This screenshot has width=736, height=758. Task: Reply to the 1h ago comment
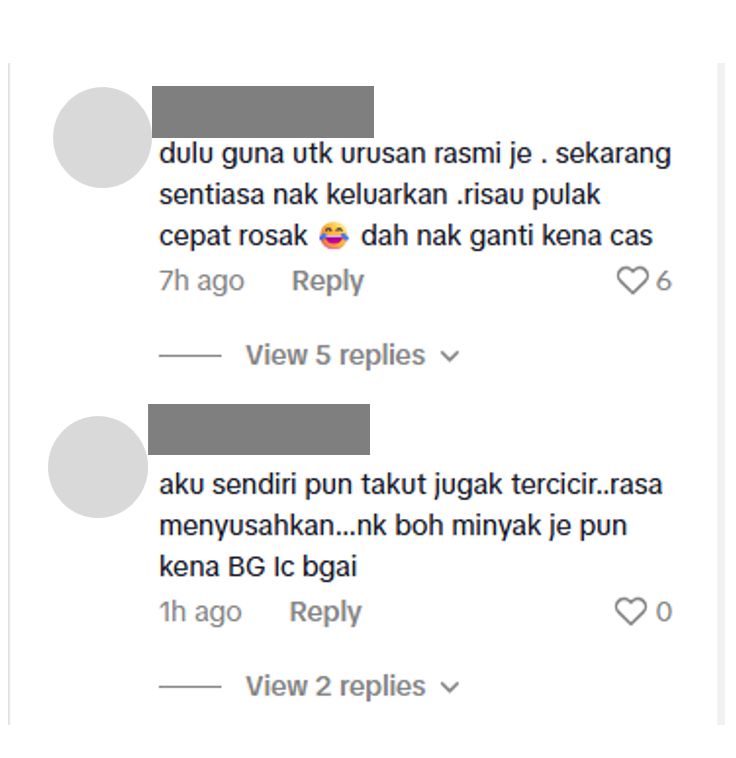coord(325,612)
